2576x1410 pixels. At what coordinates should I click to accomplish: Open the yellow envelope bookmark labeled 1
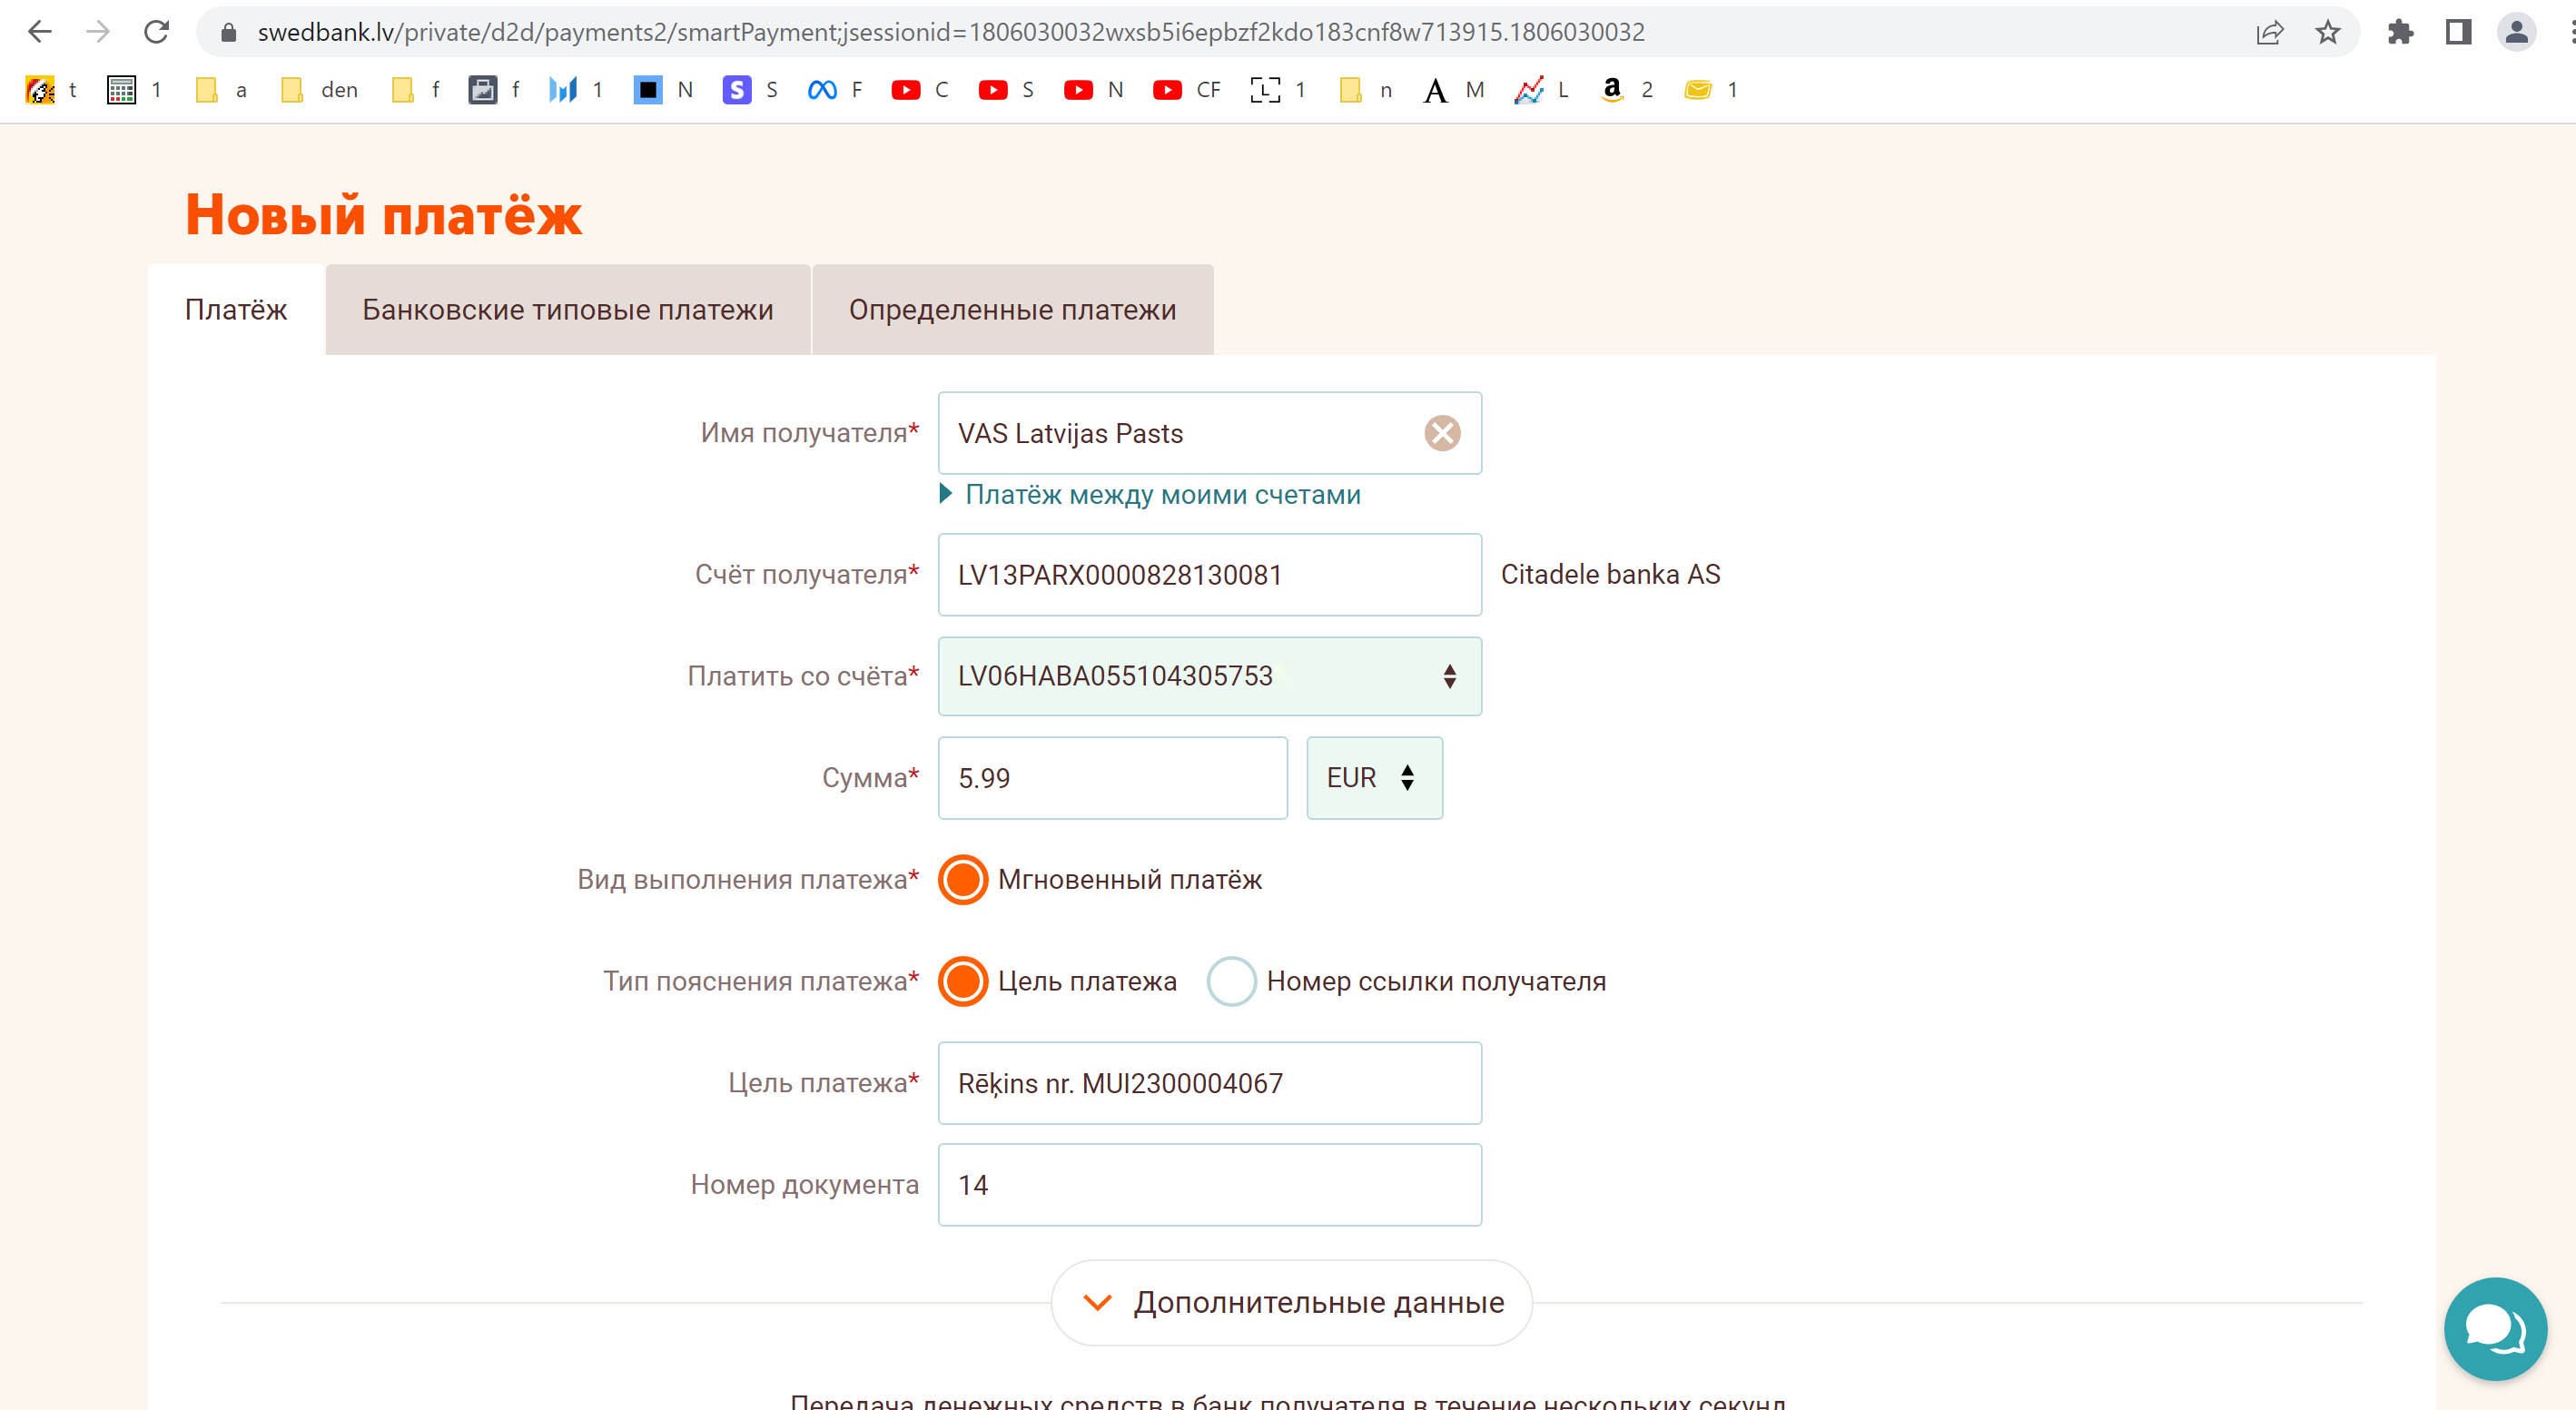(1711, 90)
